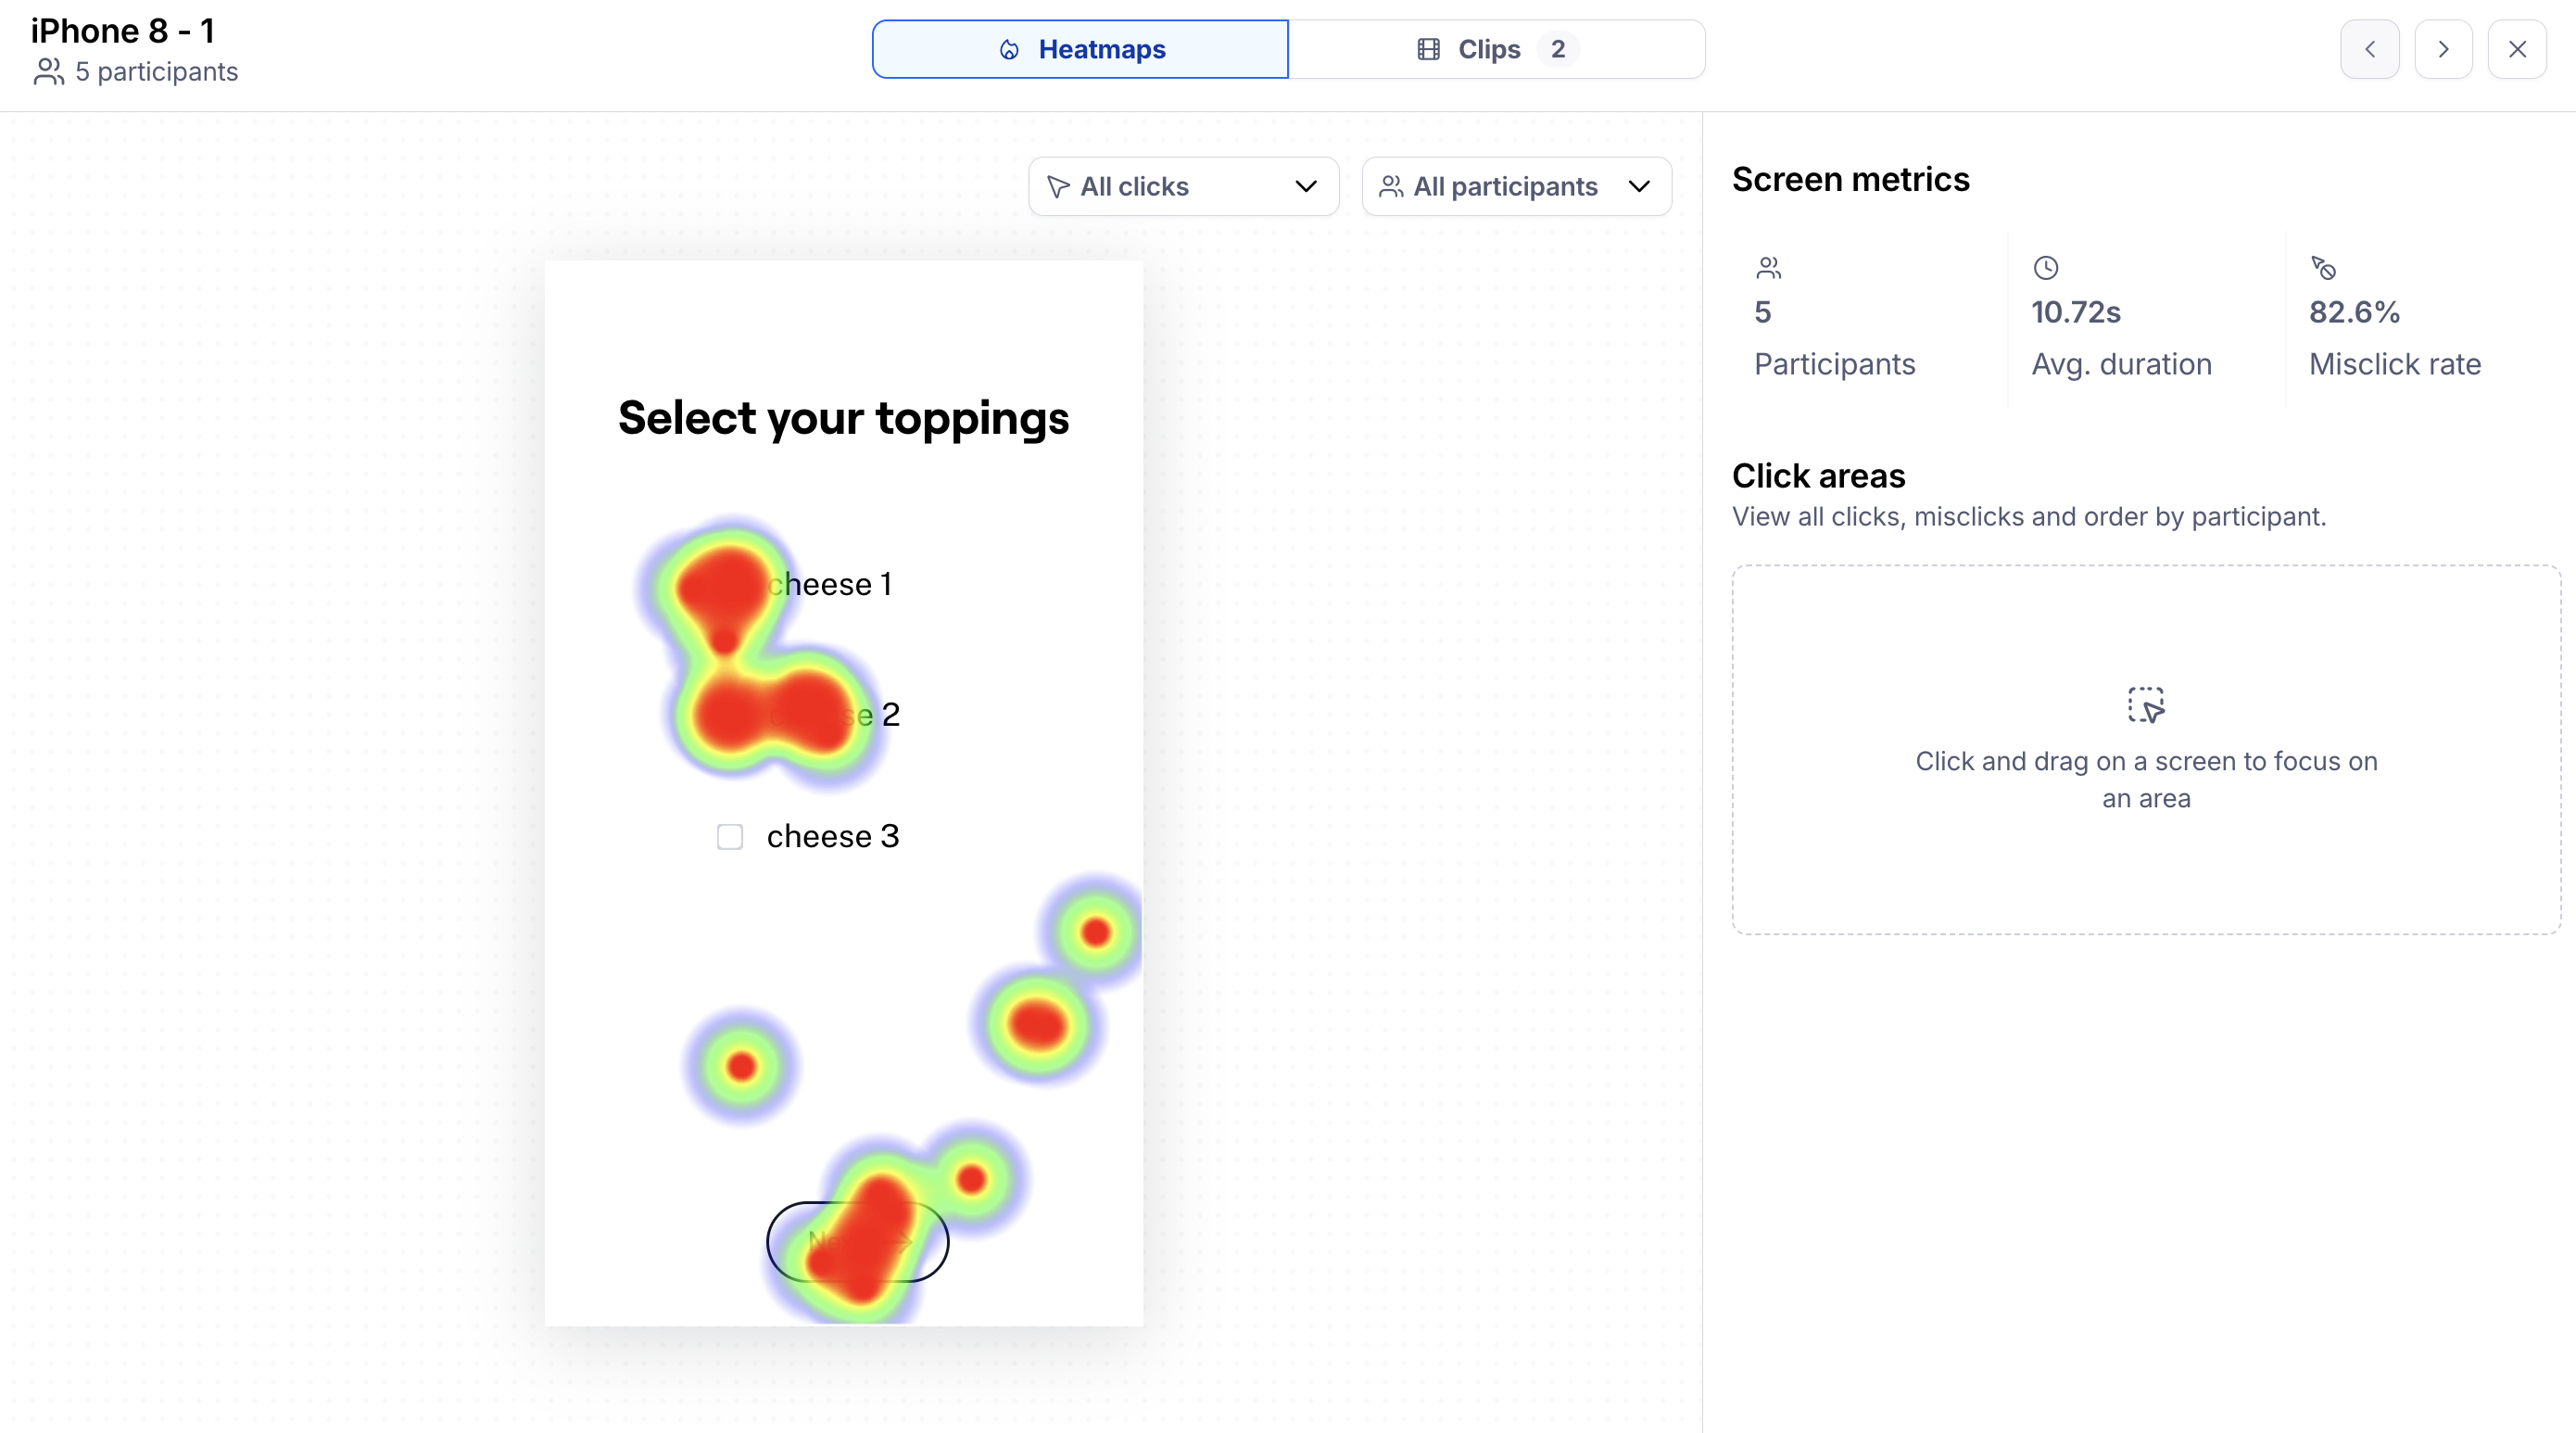Open the All participants dropdown

[x=1515, y=186]
